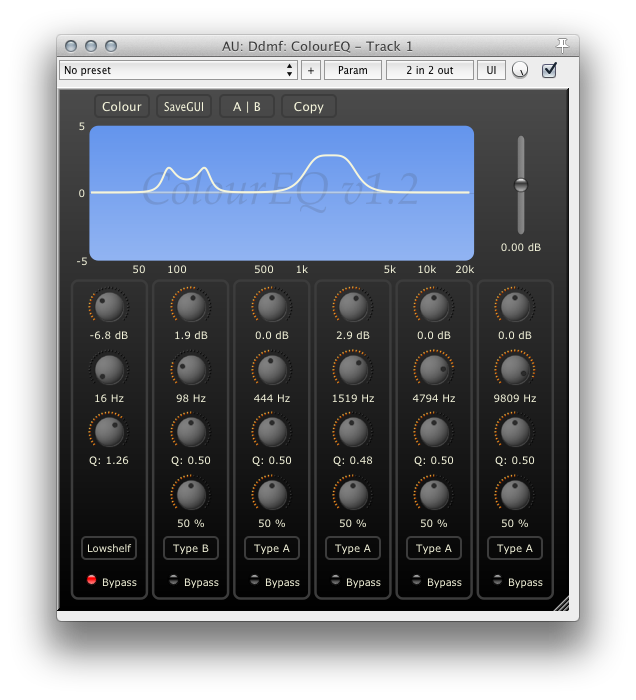636x700 pixels.
Task: Click the UI button
Action: (x=491, y=70)
